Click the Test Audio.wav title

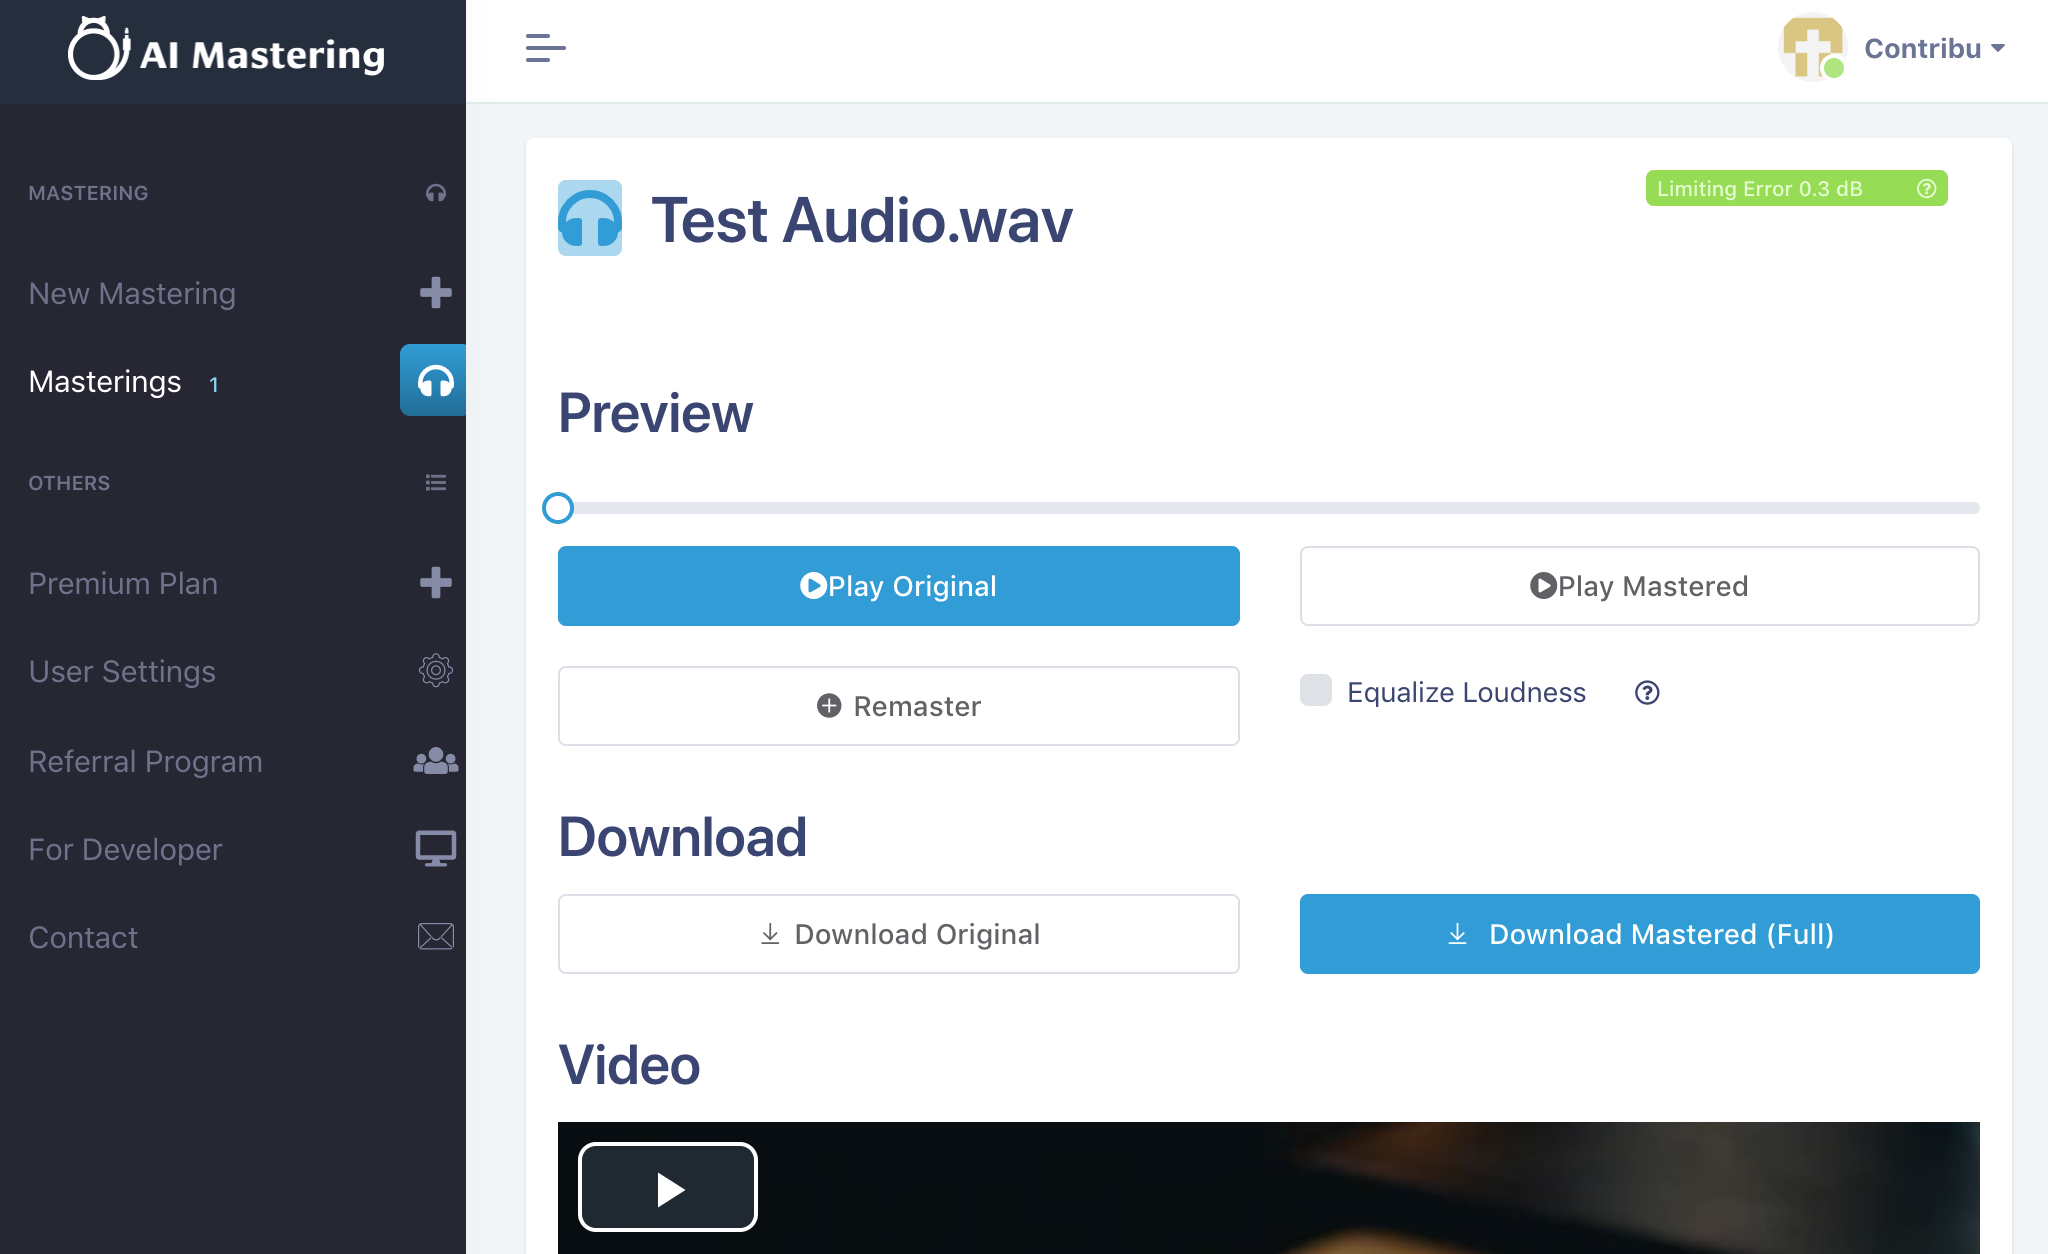862,219
